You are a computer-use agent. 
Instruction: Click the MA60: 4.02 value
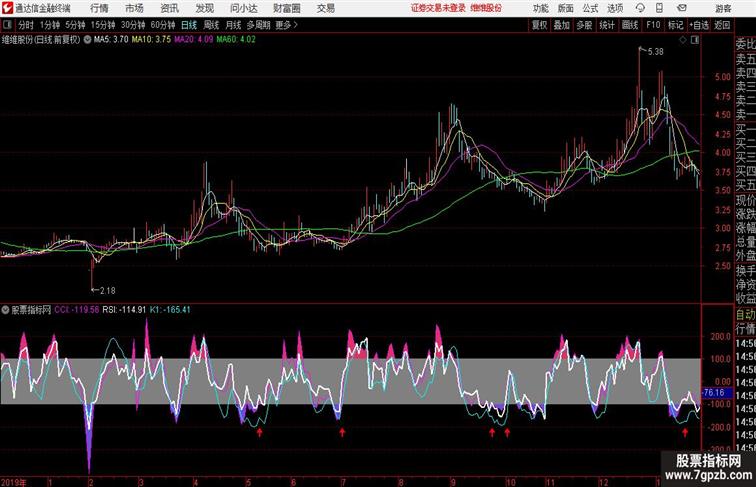(236, 40)
